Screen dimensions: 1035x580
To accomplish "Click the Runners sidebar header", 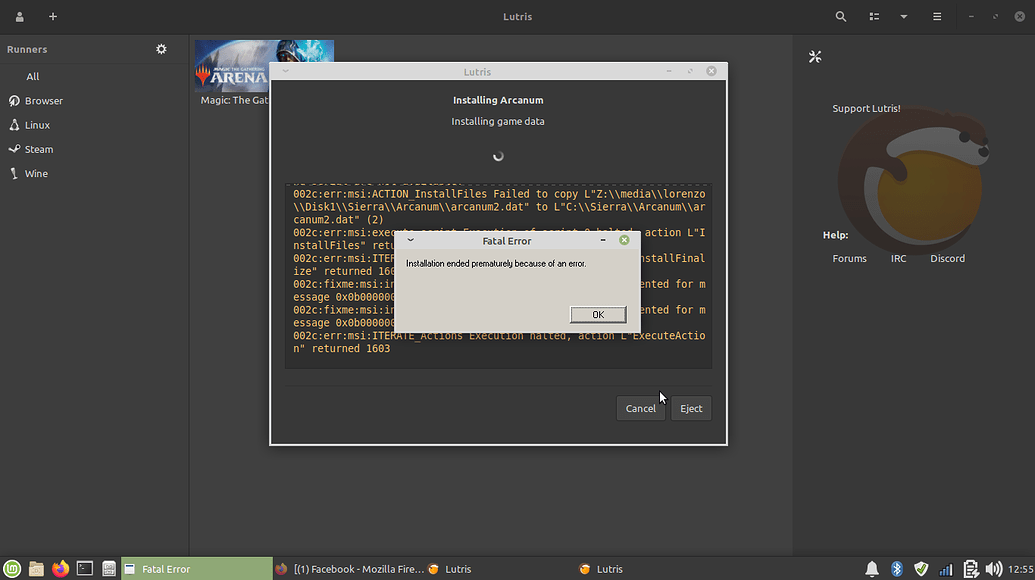I will 27,49.
